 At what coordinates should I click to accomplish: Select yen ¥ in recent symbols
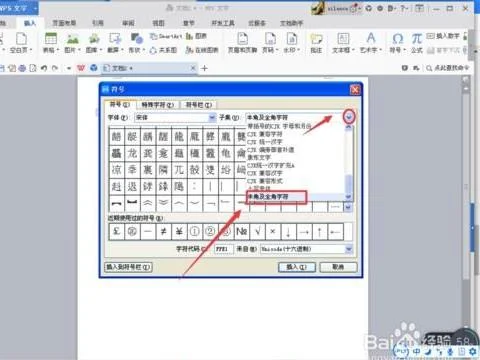[179, 231]
